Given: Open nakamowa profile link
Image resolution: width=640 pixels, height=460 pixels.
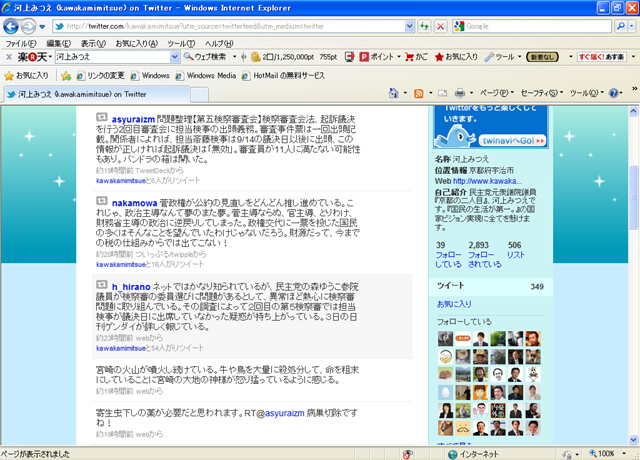Looking at the screenshot, I should click(x=134, y=203).
